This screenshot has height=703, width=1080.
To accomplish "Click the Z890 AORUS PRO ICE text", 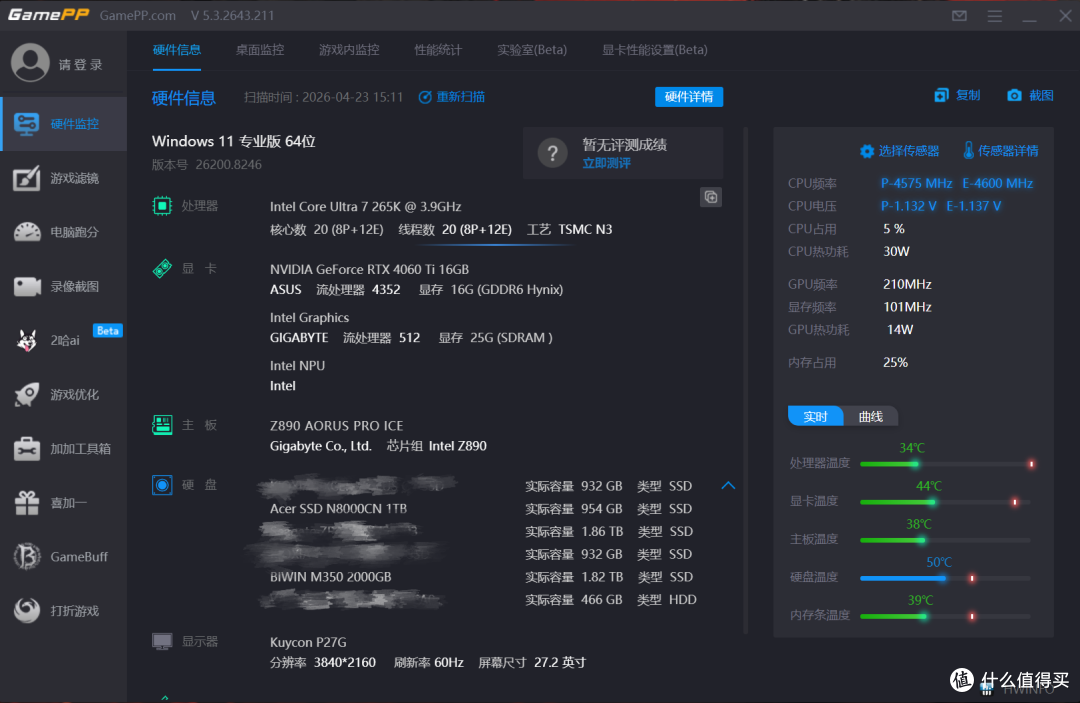I will click(336, 426).
